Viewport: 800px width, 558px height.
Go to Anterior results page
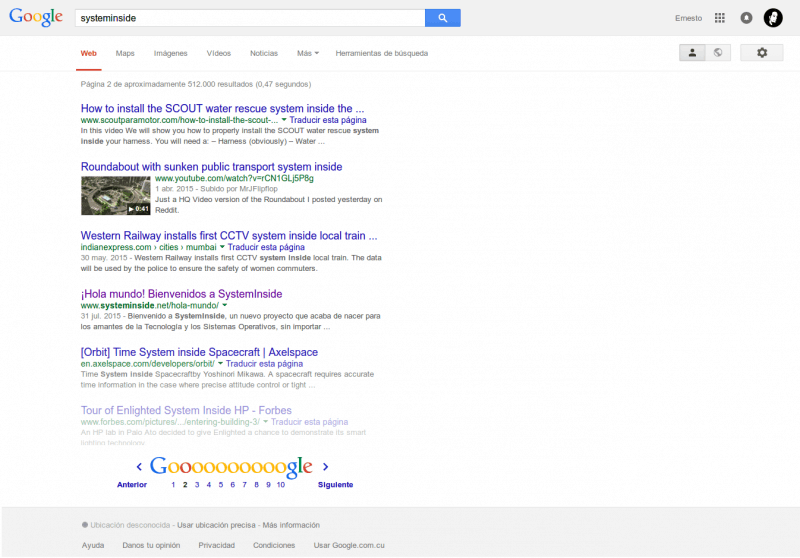click(x=132, y=485)
